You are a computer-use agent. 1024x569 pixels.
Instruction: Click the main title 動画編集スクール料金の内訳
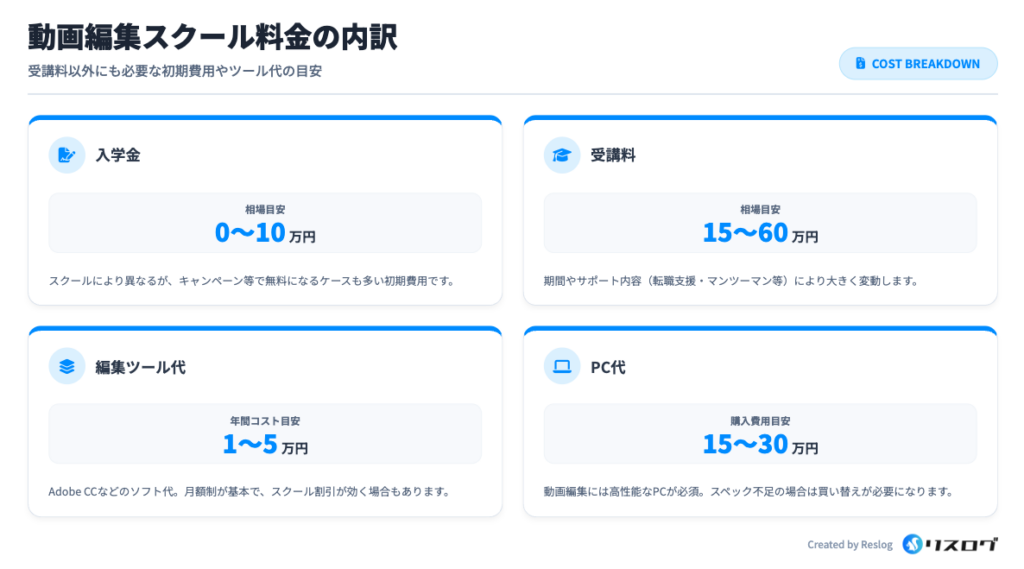[x=213, y=36]
